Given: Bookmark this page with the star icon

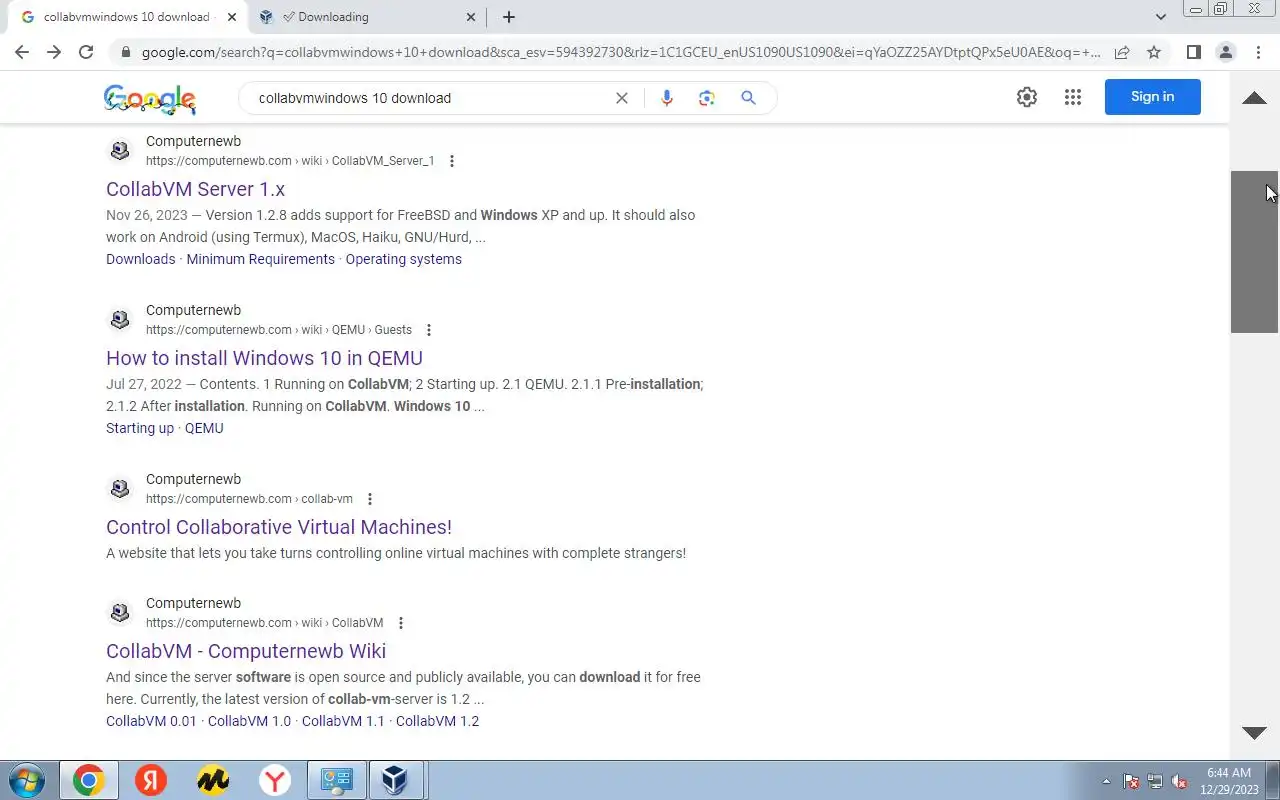Looking at the screenshot, I should coord(1154,52).
